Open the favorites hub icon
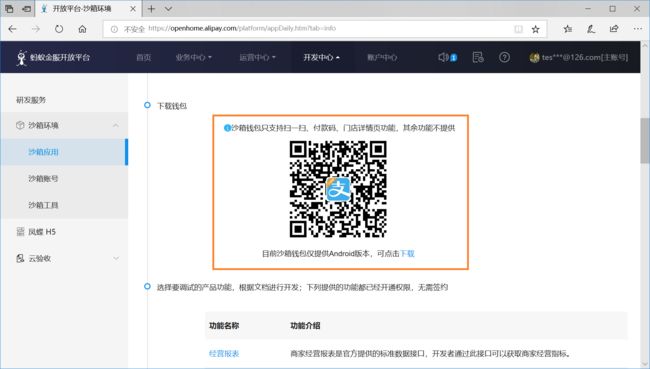The width and height of the screenshot is (650, 369). click(568, 29)
